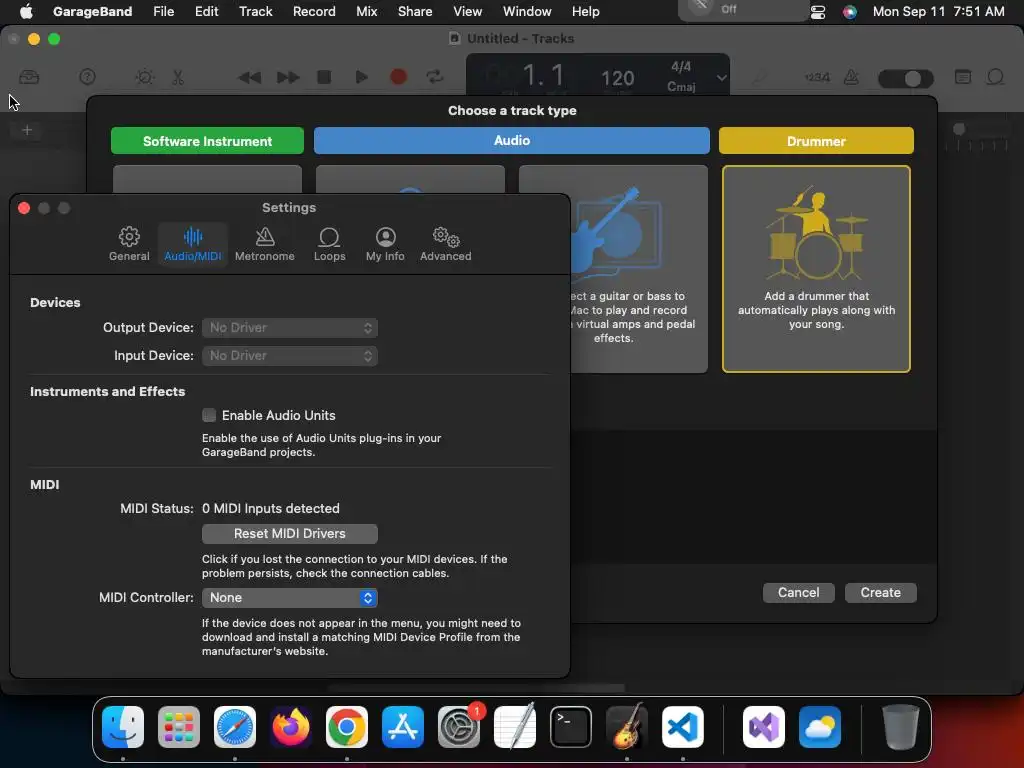This screenshot has height=768, width=1024.
Task: Click the tempo value 120
Action: 617,78
